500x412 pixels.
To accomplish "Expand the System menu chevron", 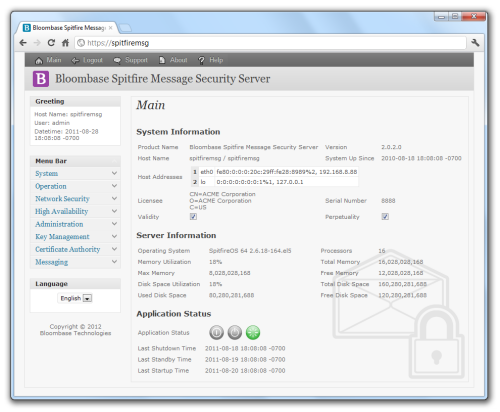I will coord(114,173).
